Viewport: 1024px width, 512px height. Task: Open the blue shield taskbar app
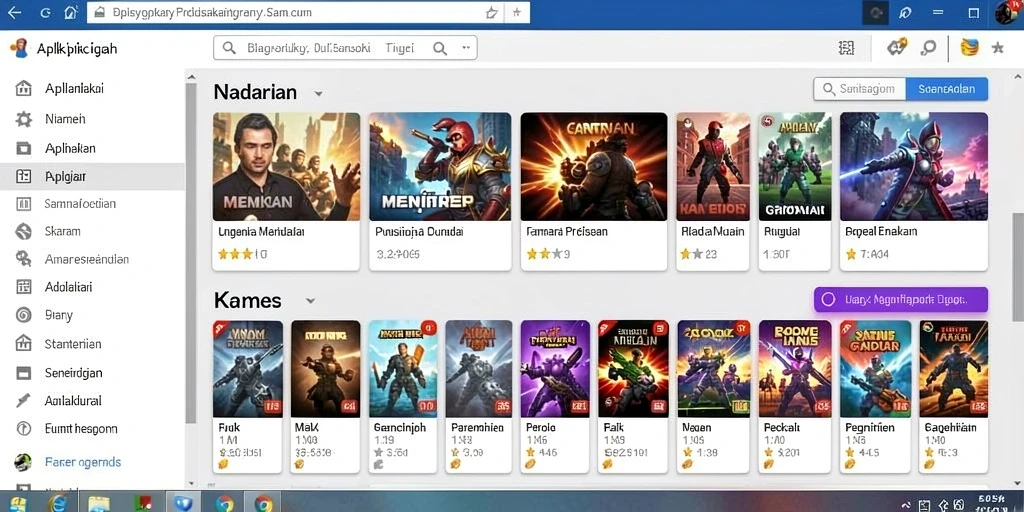[x=182, y=503]
